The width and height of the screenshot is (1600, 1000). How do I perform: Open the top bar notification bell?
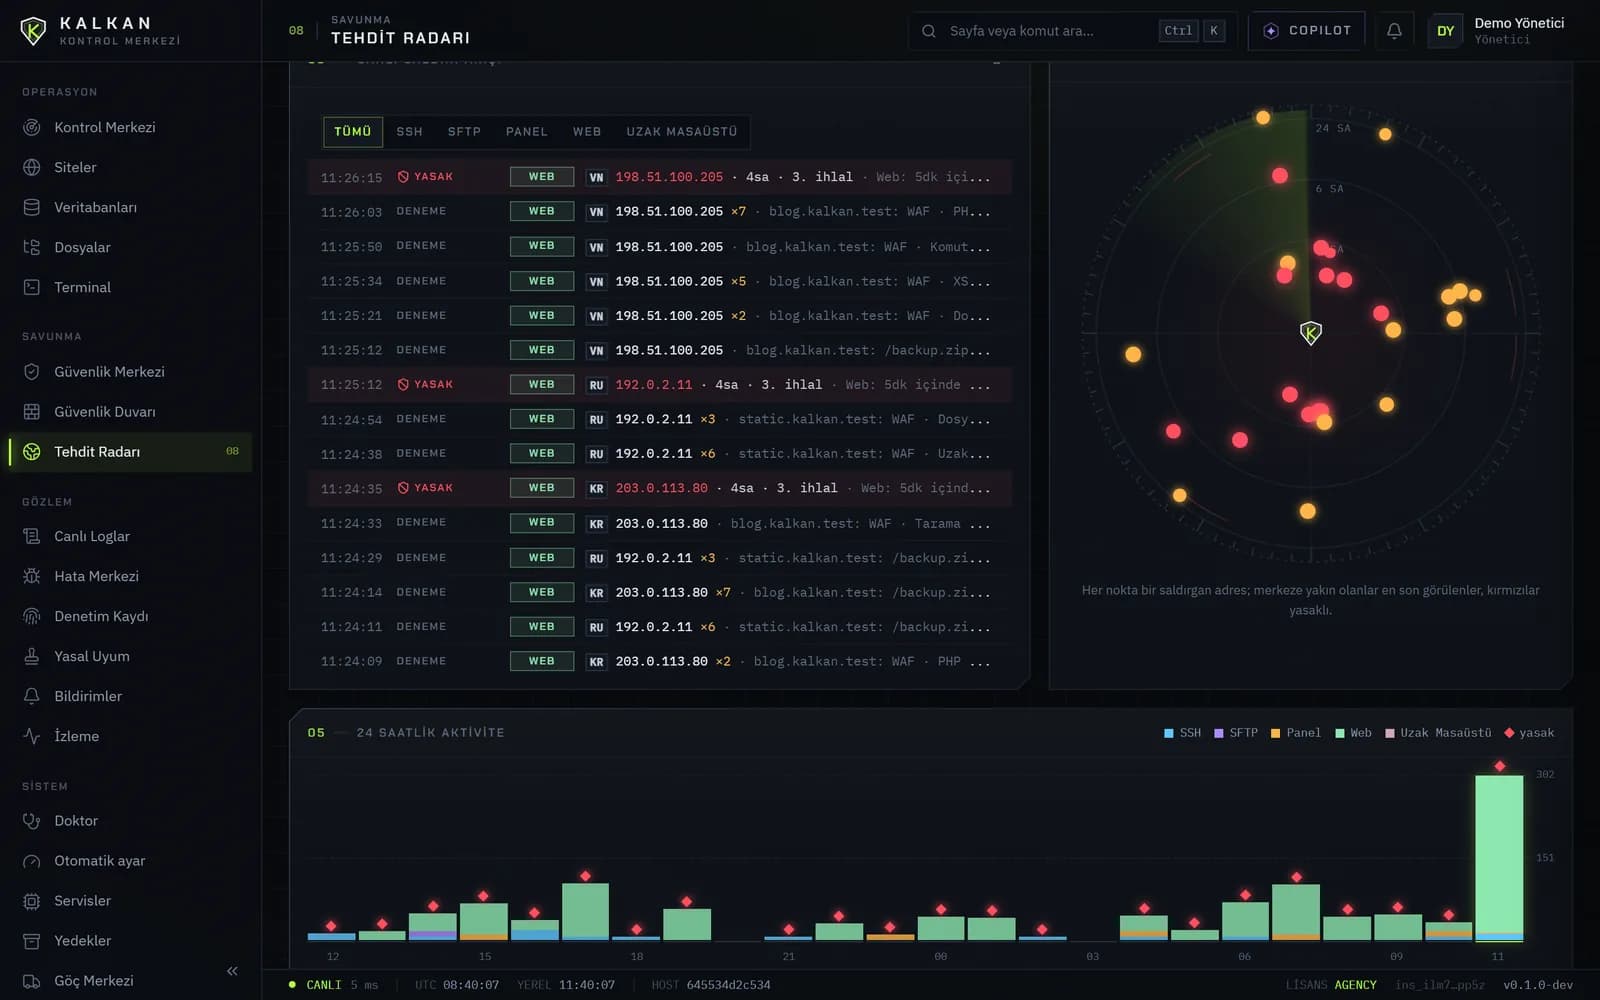1394,31
